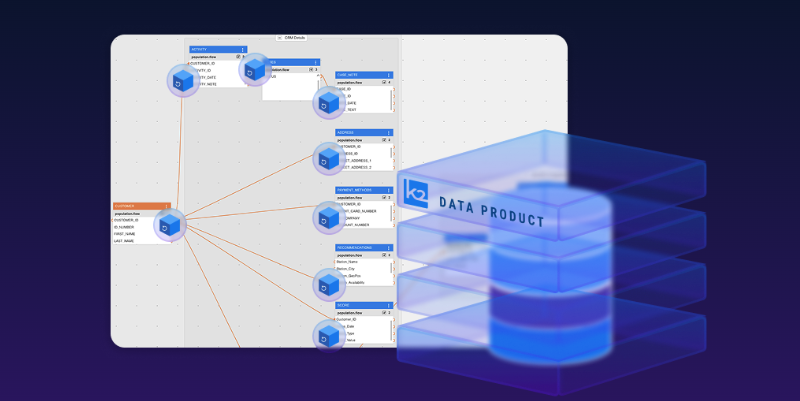
Task: Click population.flow row in RECOMMENDATIONS table
Action: tap(364, 255)
